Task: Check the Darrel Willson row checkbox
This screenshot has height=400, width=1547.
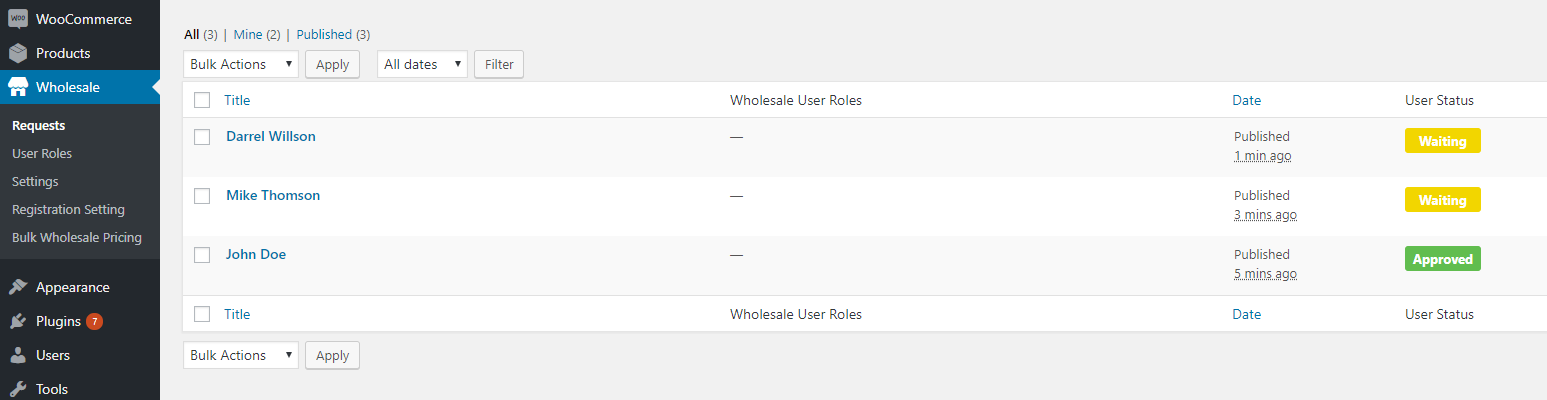Action: (x=202, y=137)
